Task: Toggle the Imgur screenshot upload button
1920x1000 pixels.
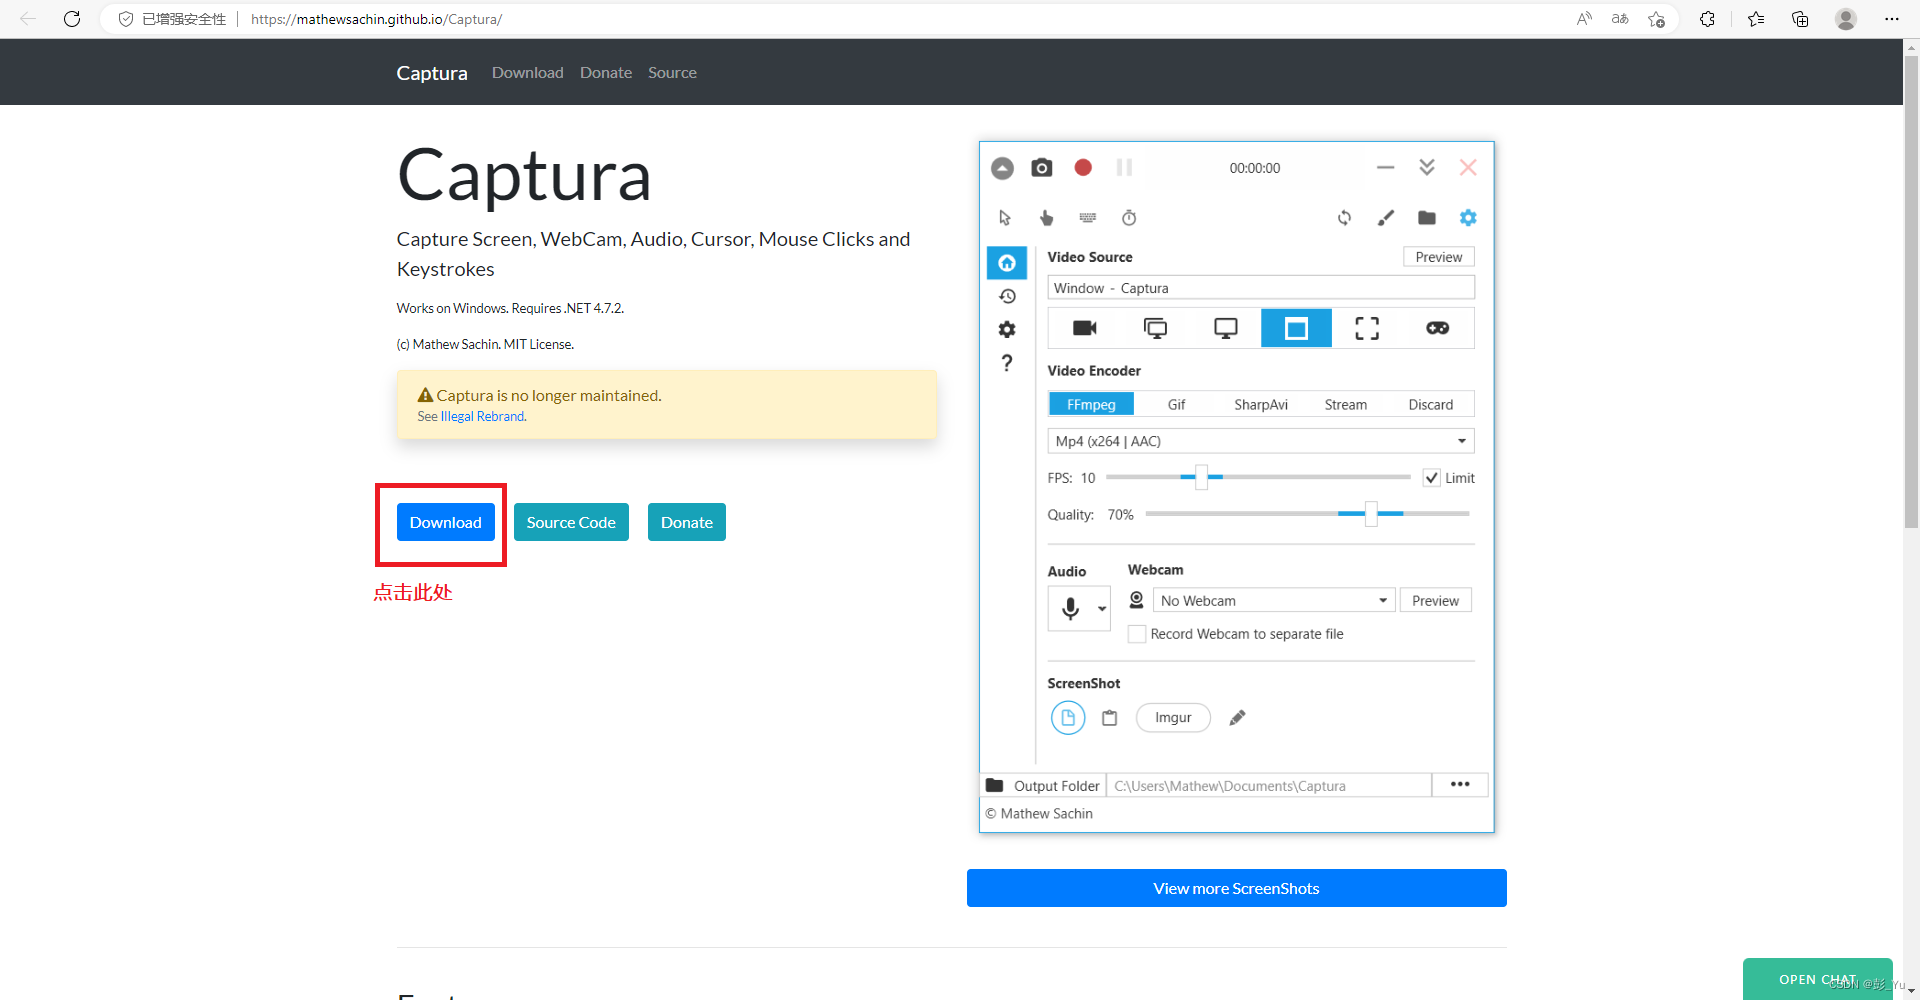Action: point(1173,717)
